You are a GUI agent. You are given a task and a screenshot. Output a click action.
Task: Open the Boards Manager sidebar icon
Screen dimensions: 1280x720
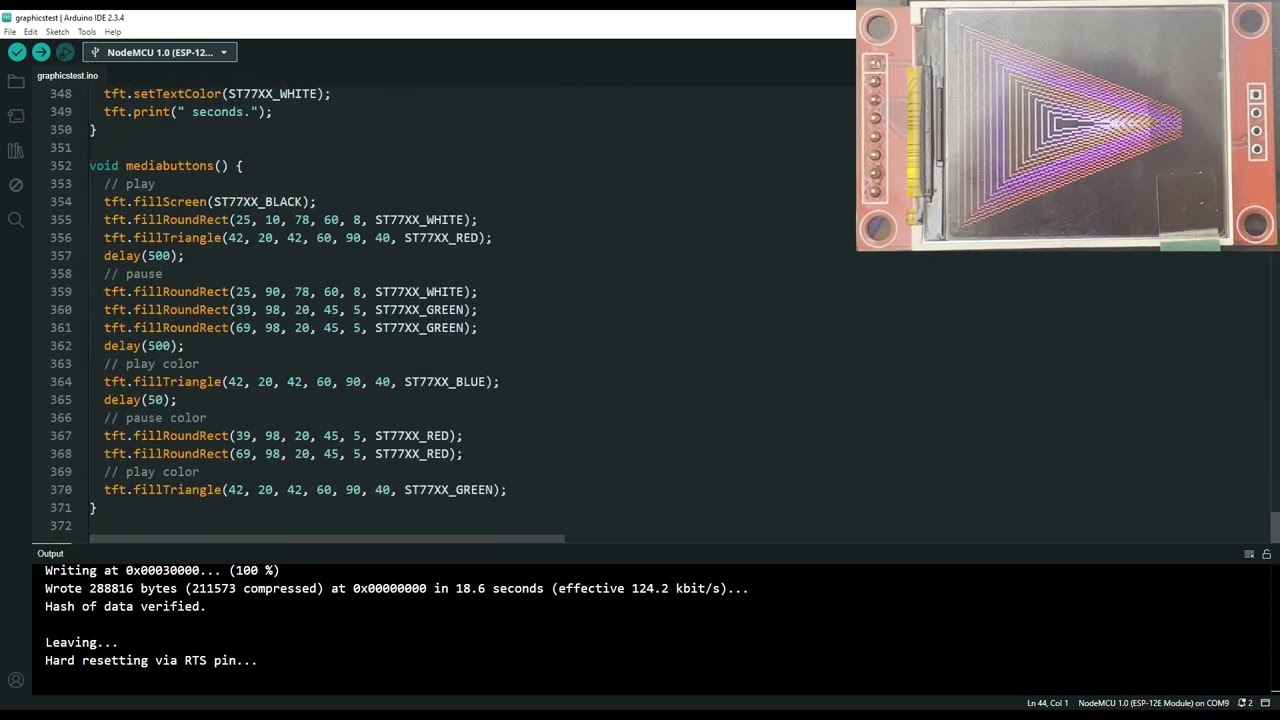15,116
